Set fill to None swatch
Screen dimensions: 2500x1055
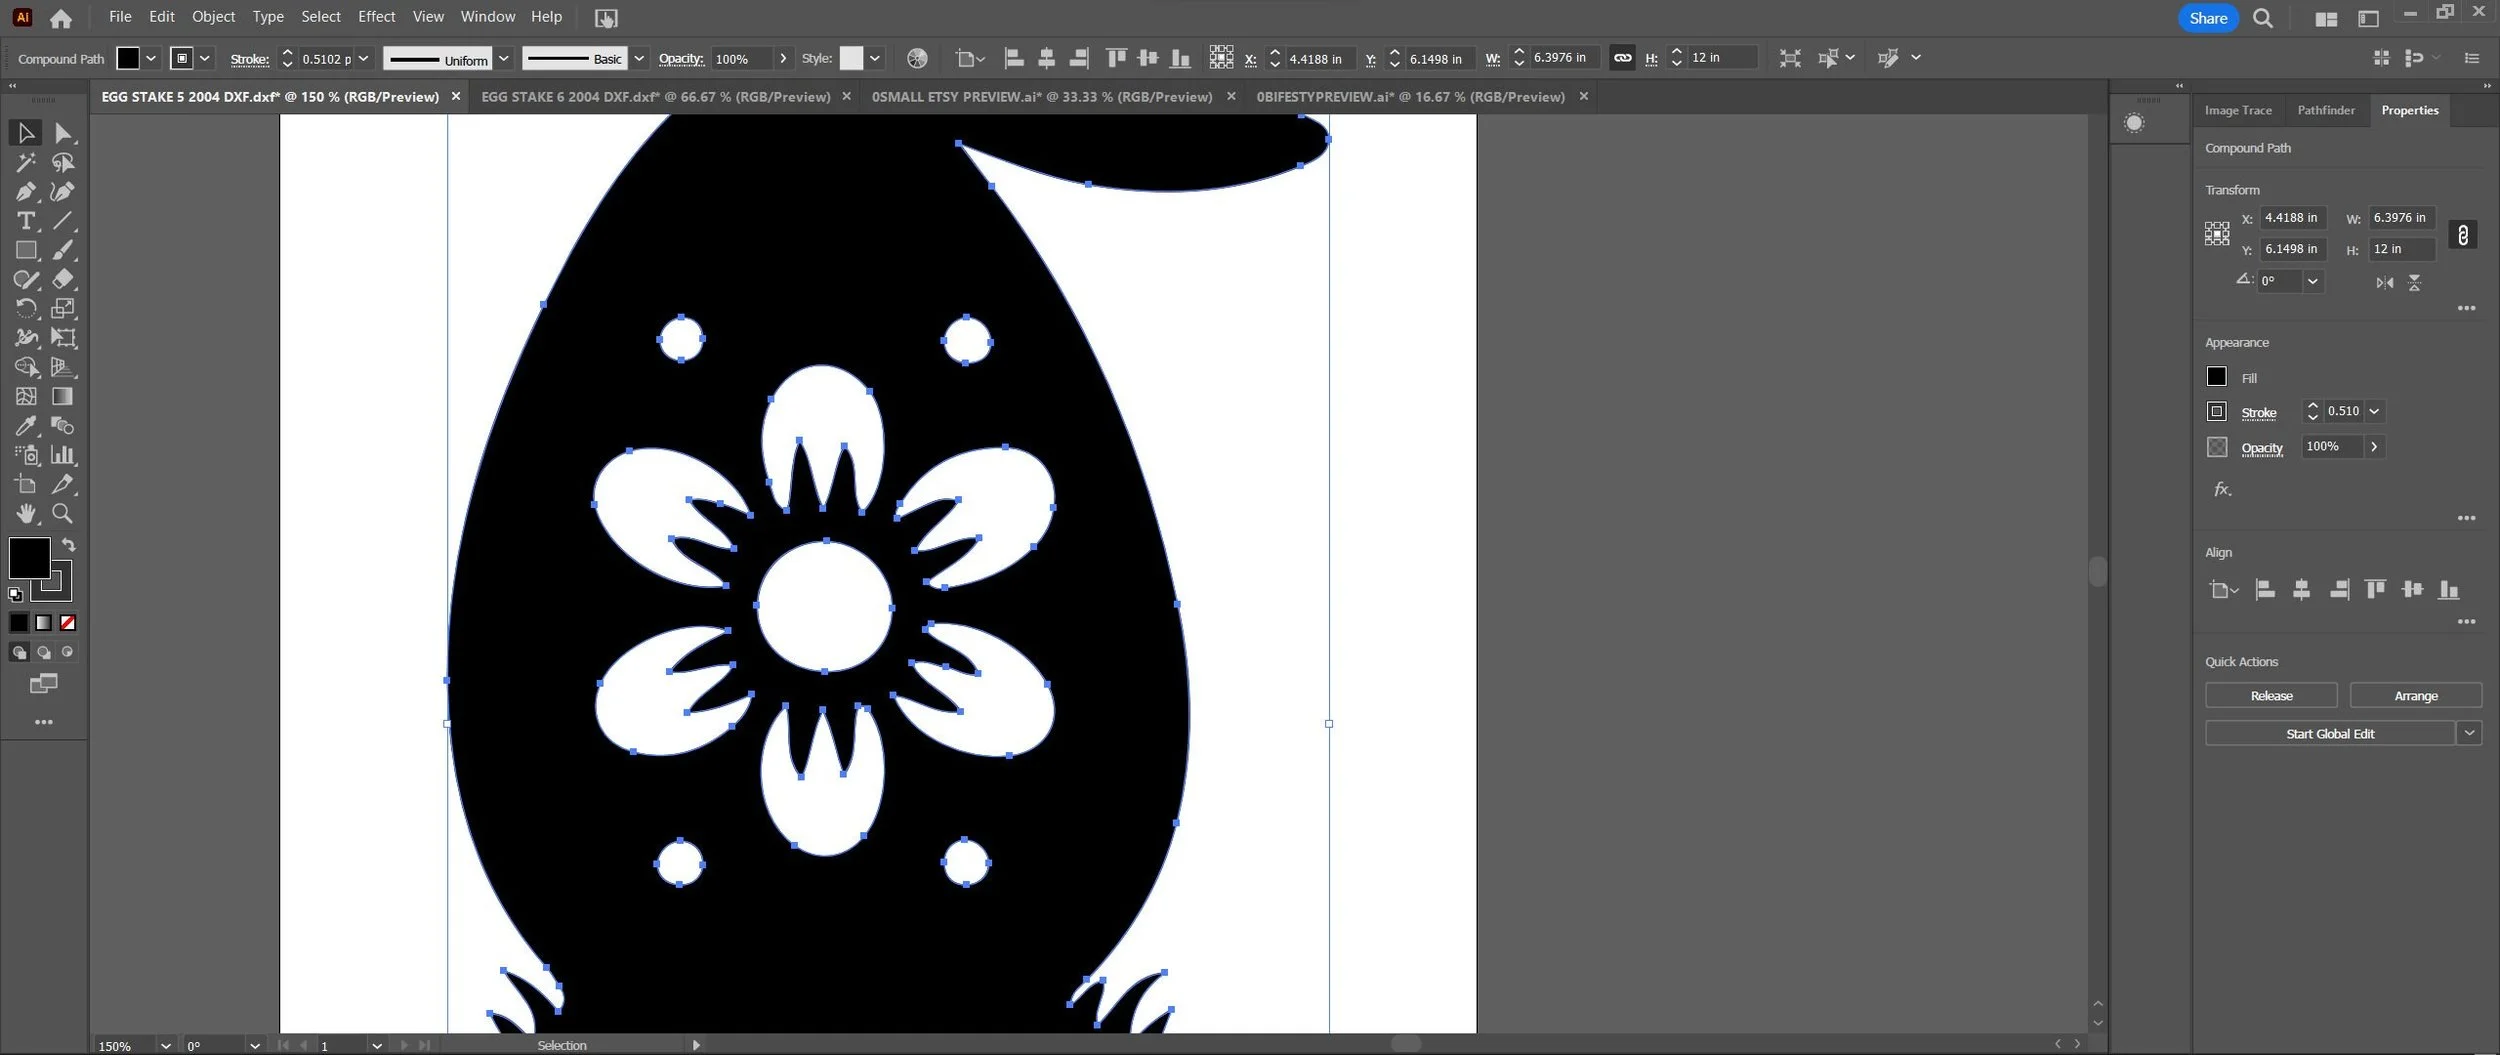pyautogui.click(x=68, y=623)
